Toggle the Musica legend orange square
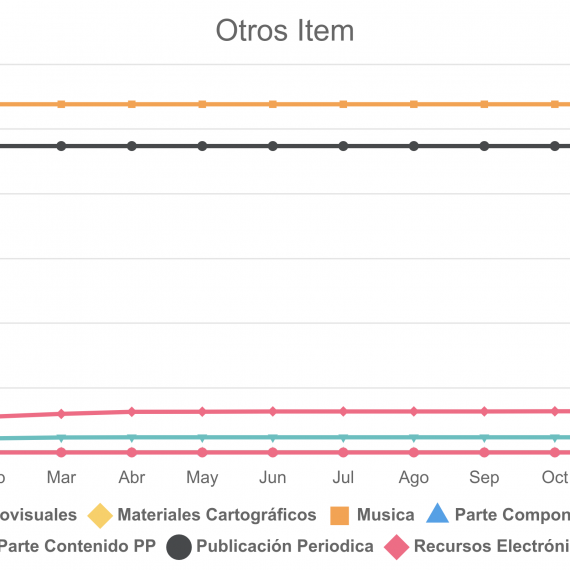The image size is (570, 570). [x=339, y=515]
